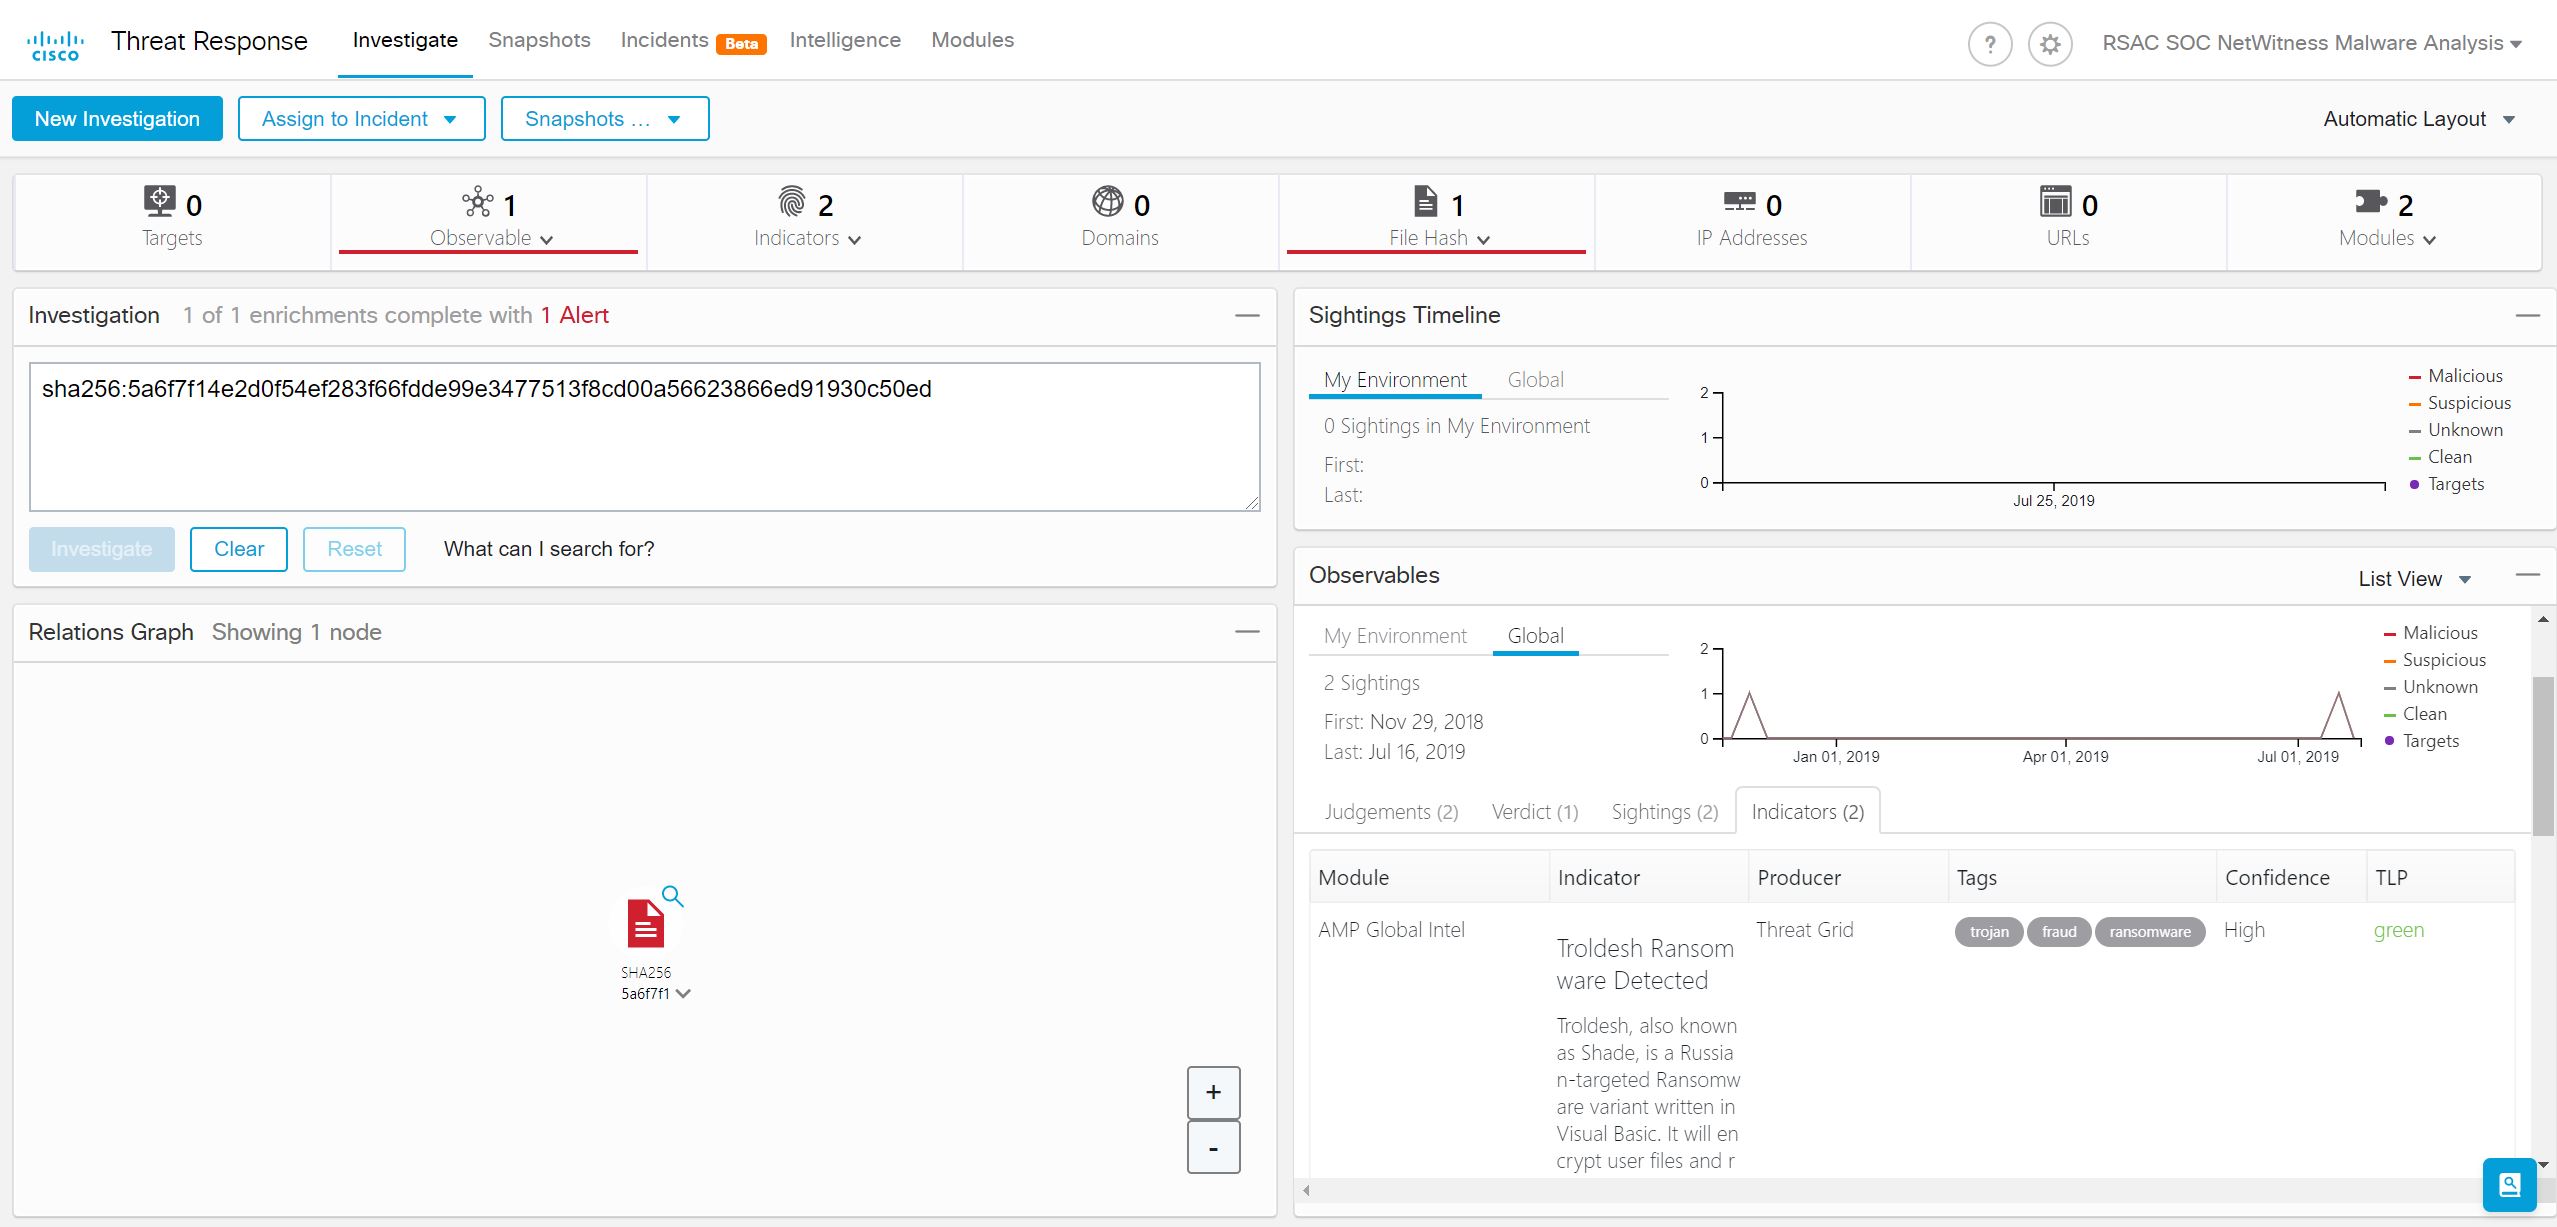Image resolution: width=2557 pixels, height=1227 pixels.
Task: Click the New Investigation button
Action: click(x=117, y=119)
